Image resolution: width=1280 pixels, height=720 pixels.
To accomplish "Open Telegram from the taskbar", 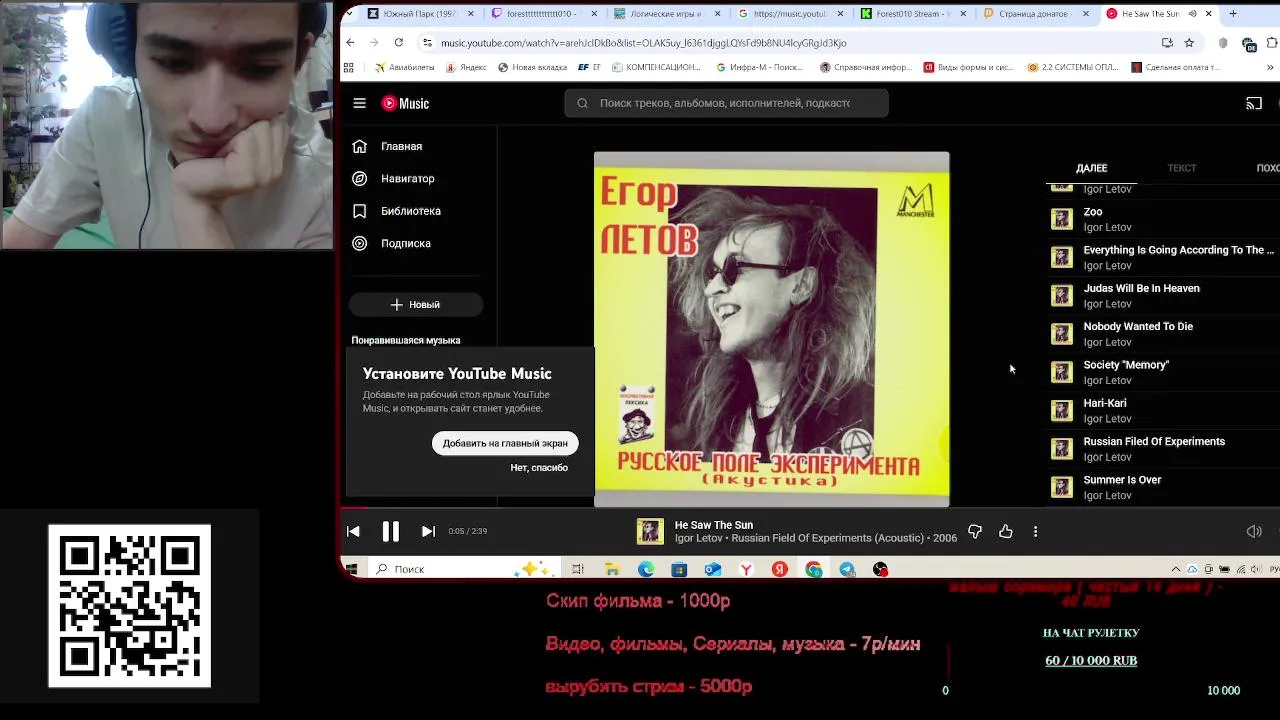I will click(x=847, y=569).
